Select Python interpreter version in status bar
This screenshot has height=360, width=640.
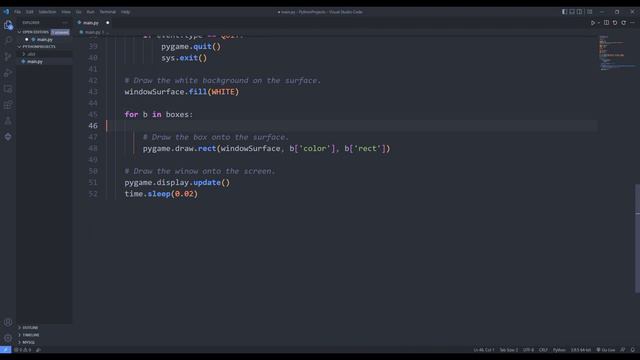pos(580,350)
